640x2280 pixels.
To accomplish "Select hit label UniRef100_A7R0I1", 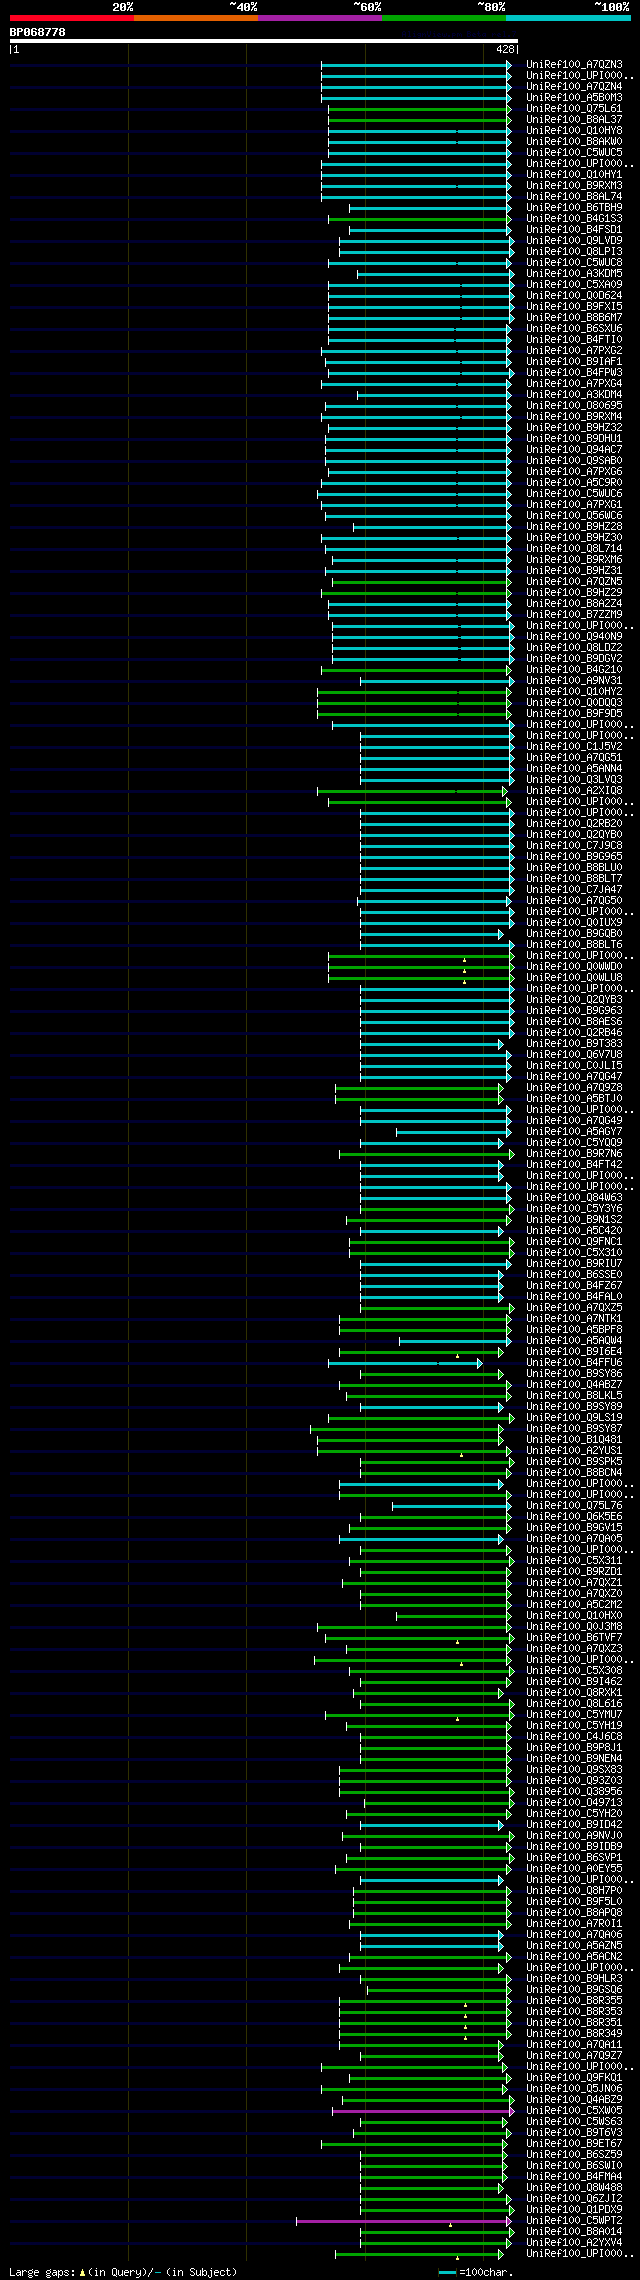I will click(x=574, y=1924).
